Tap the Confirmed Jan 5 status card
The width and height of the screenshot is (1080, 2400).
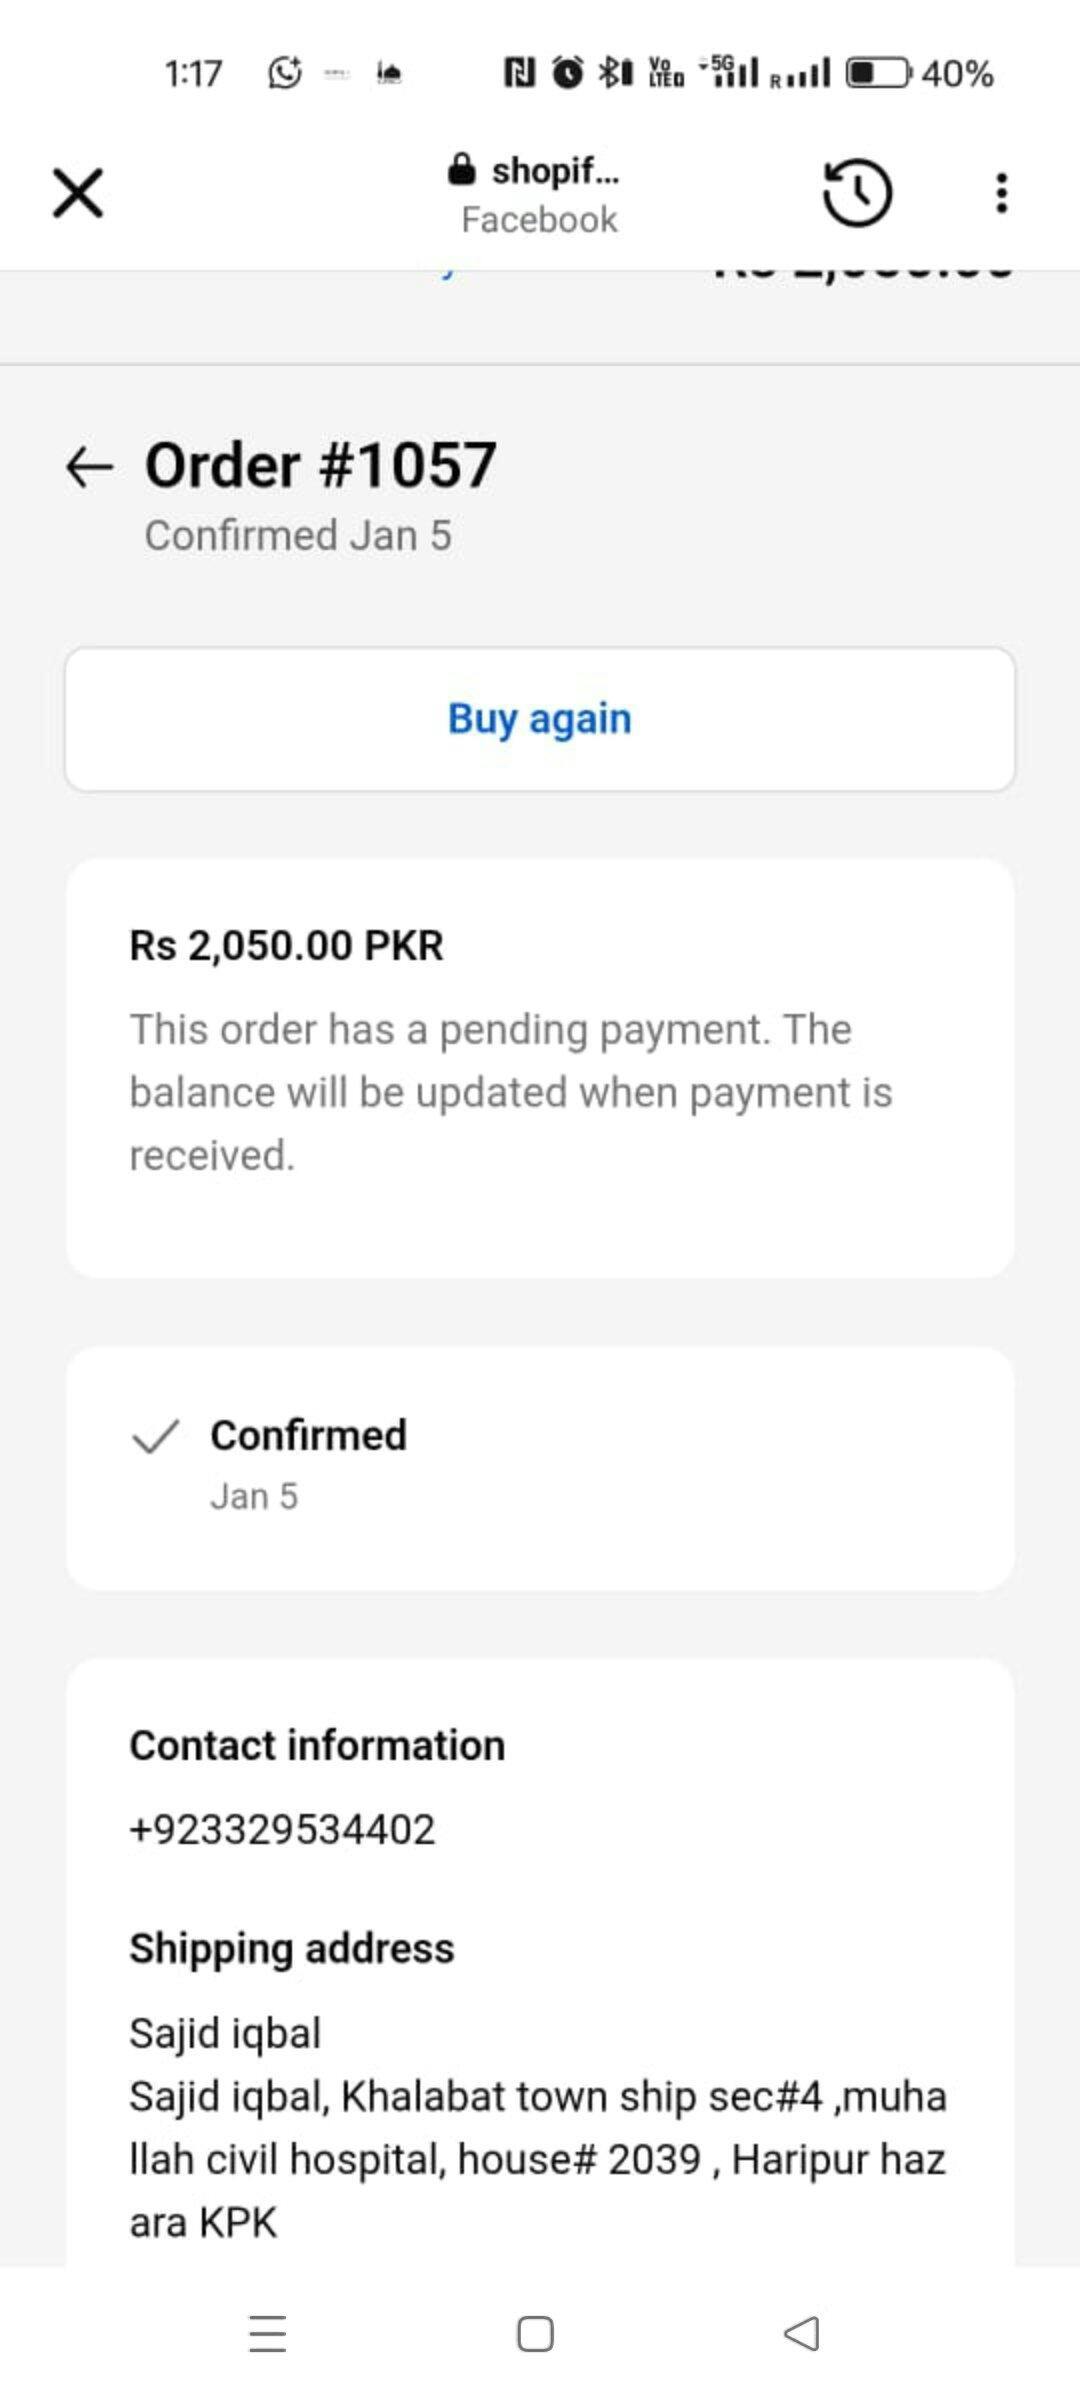(x=540, y=1468)
